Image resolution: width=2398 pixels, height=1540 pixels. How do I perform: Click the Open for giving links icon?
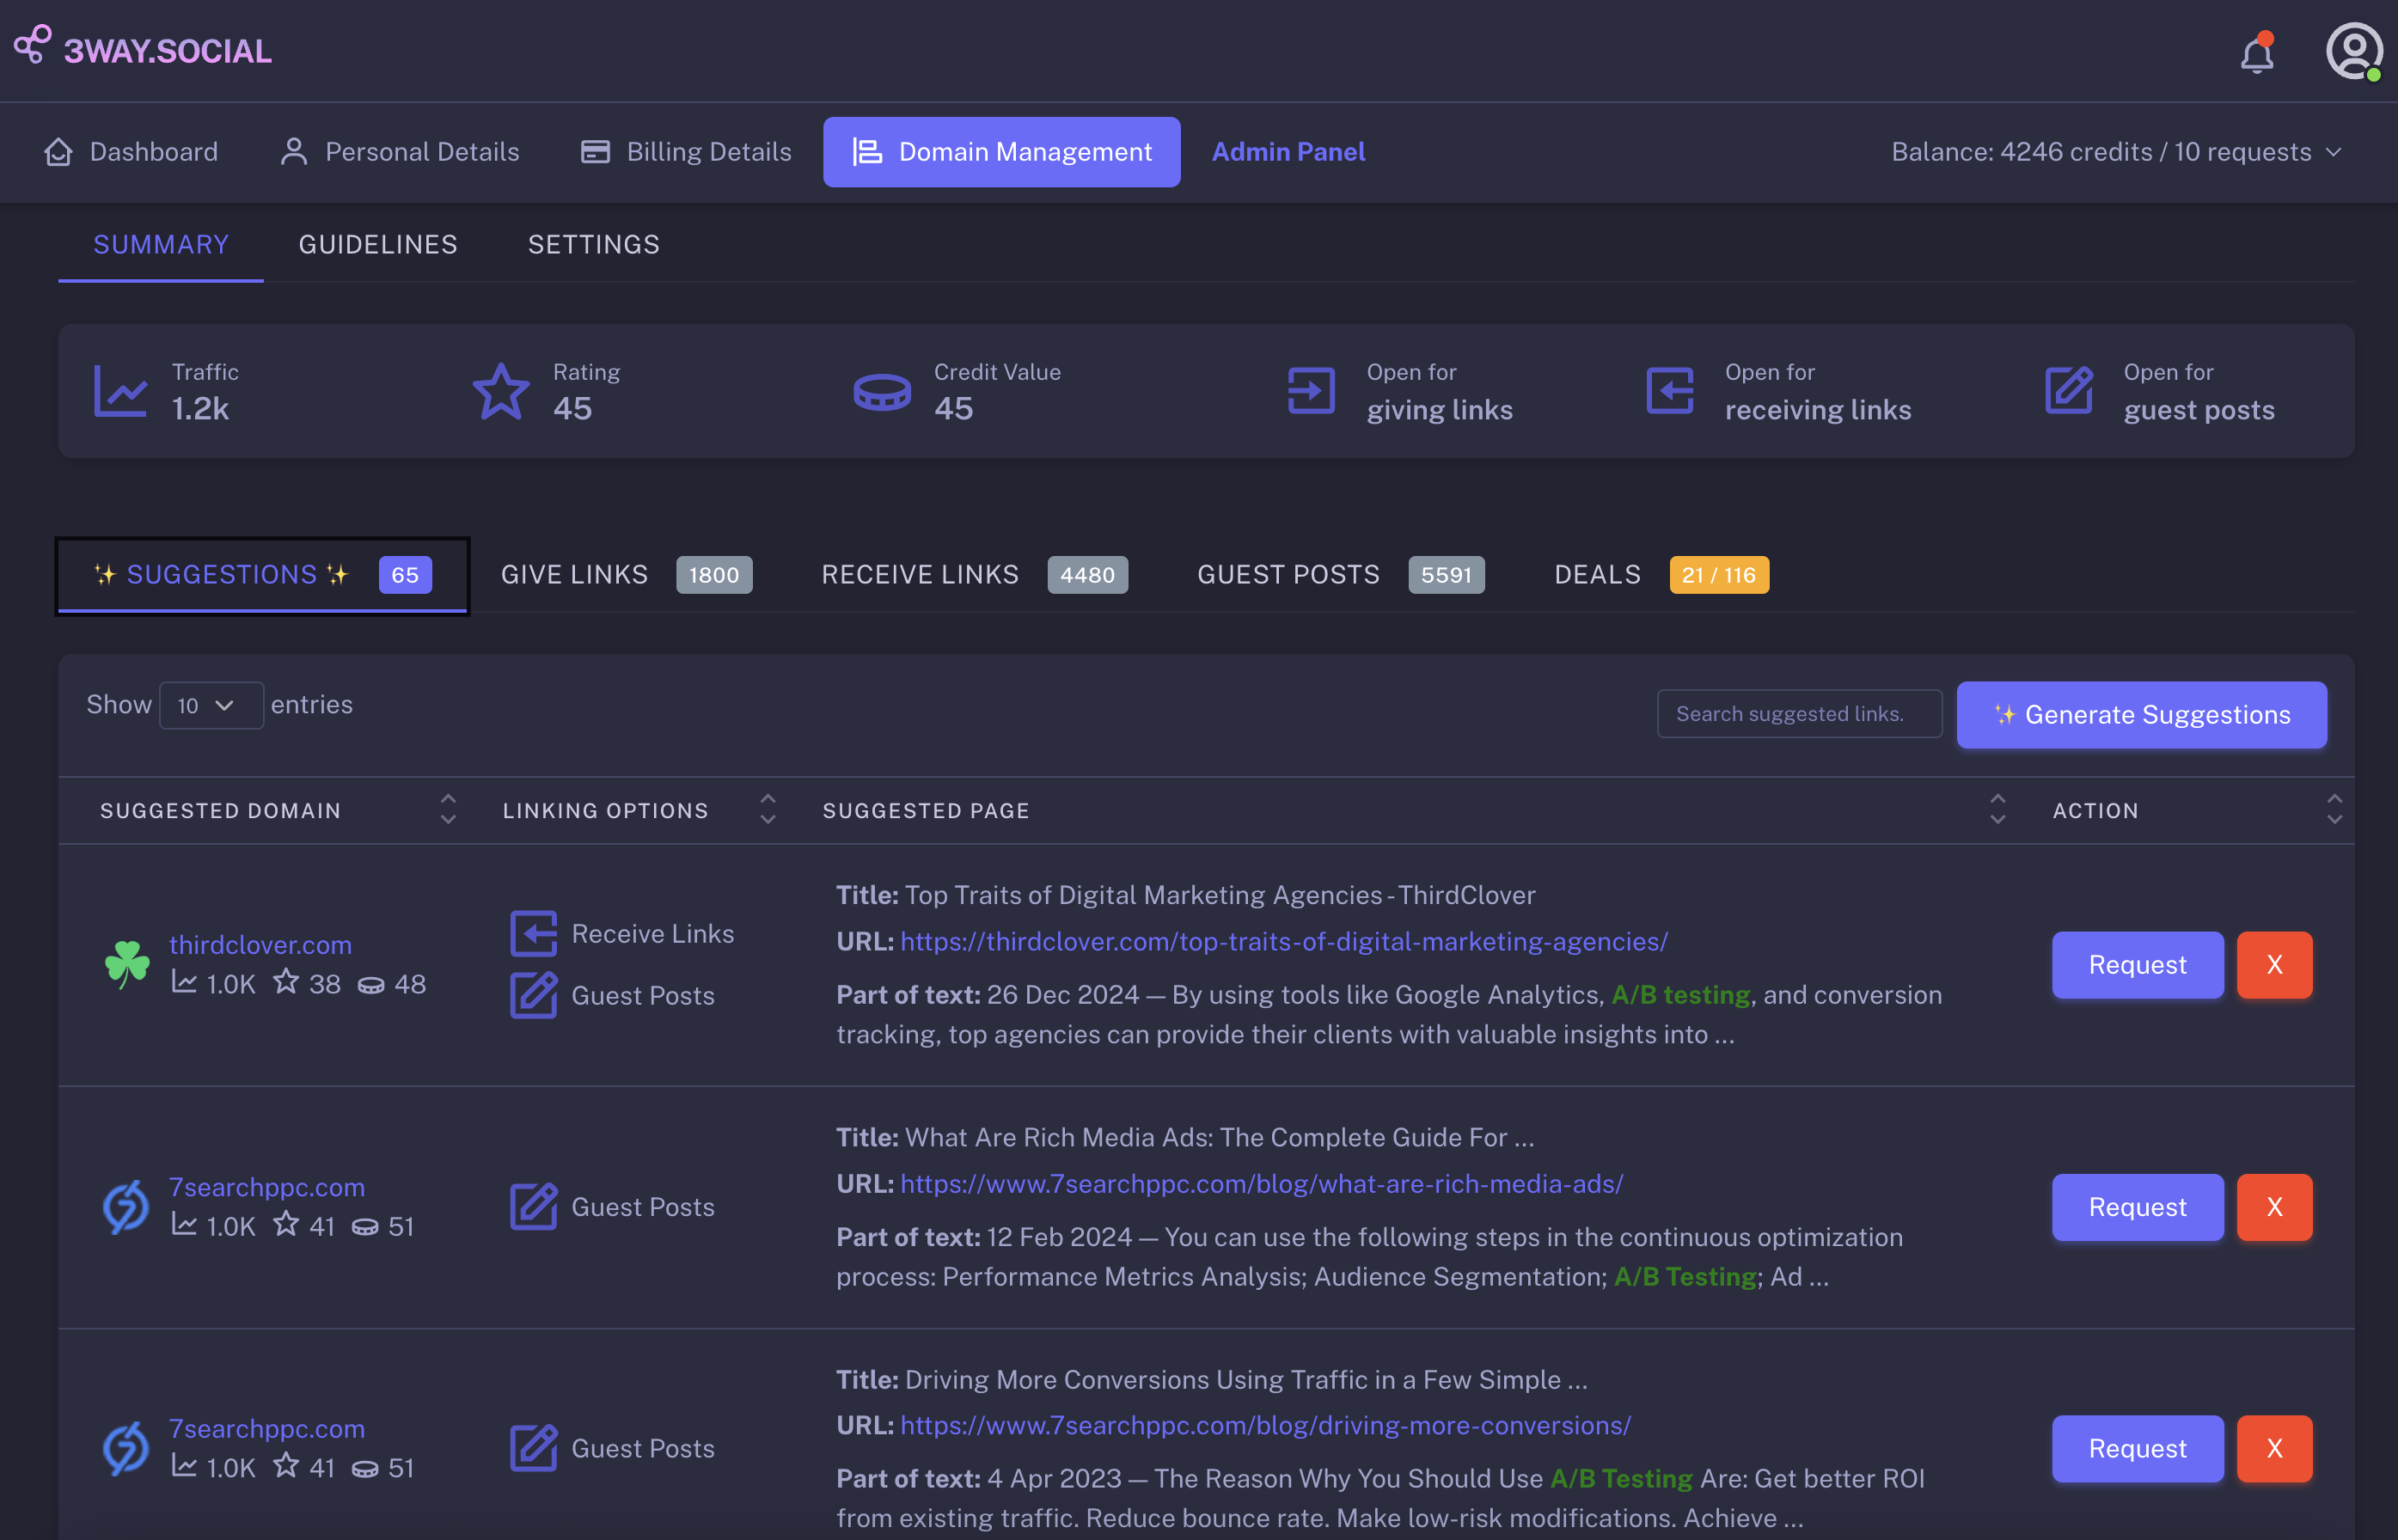(1310, 391)
